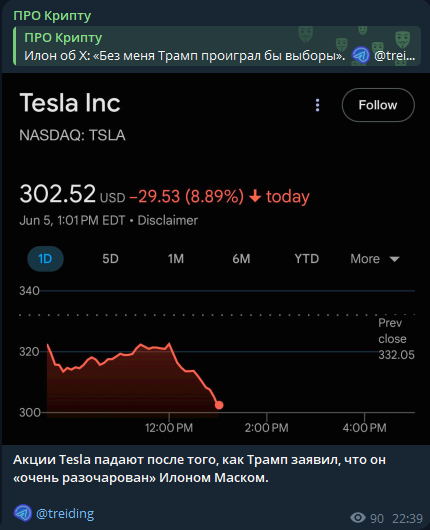This screenshot has height=530, width=430.
Task: Click the 12:00 PM marker on the chart axis
Action: [x=169, y=428]
